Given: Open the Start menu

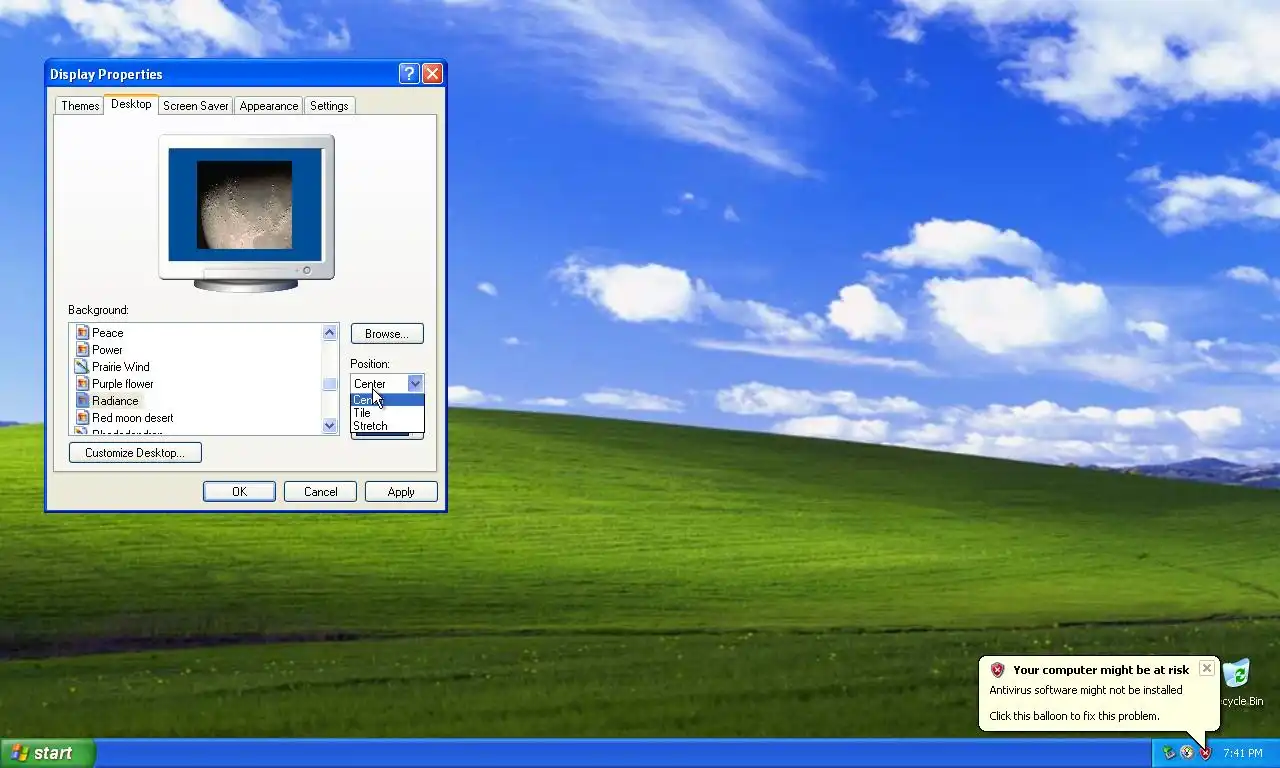Looking at the screenshot, I should coord(47,753).
